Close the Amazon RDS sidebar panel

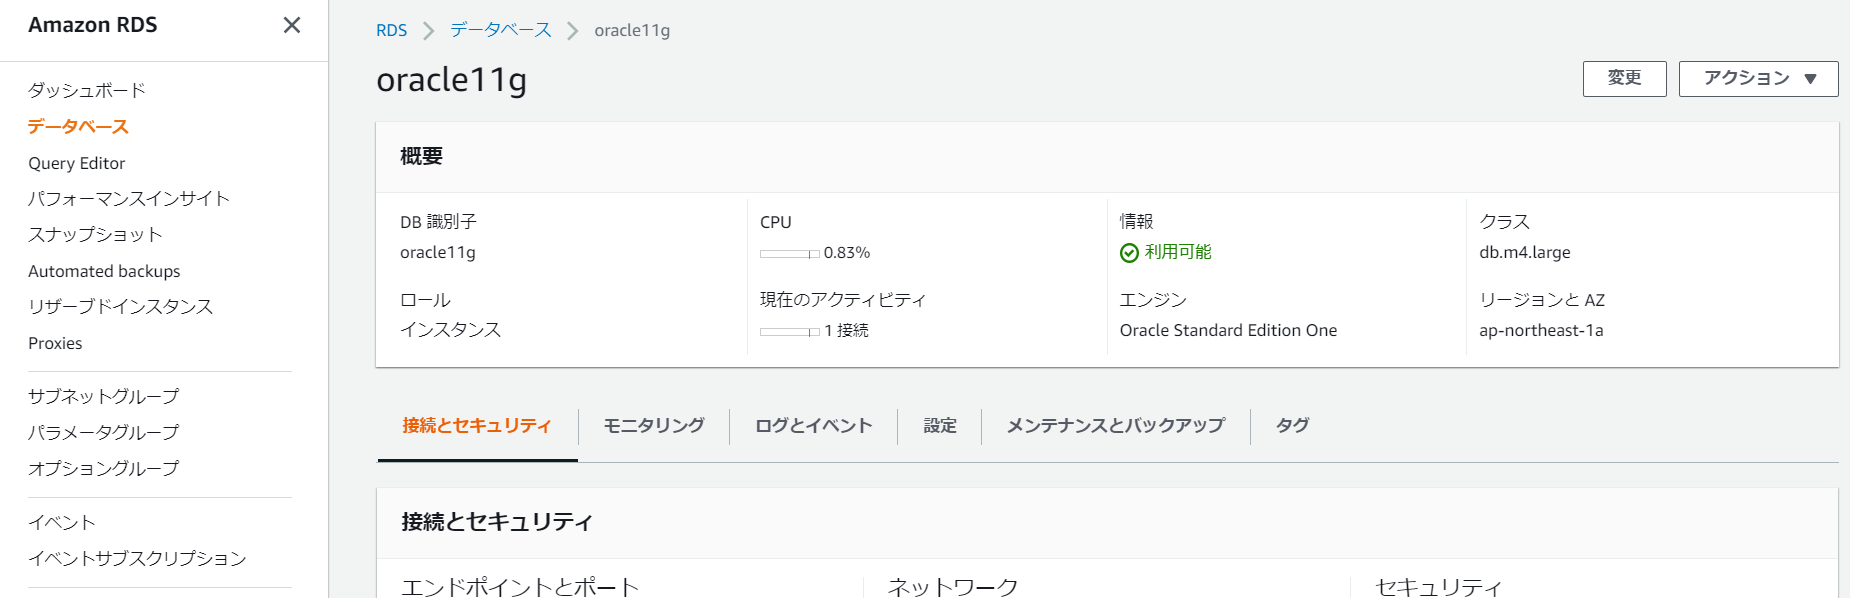pos(292,25)
